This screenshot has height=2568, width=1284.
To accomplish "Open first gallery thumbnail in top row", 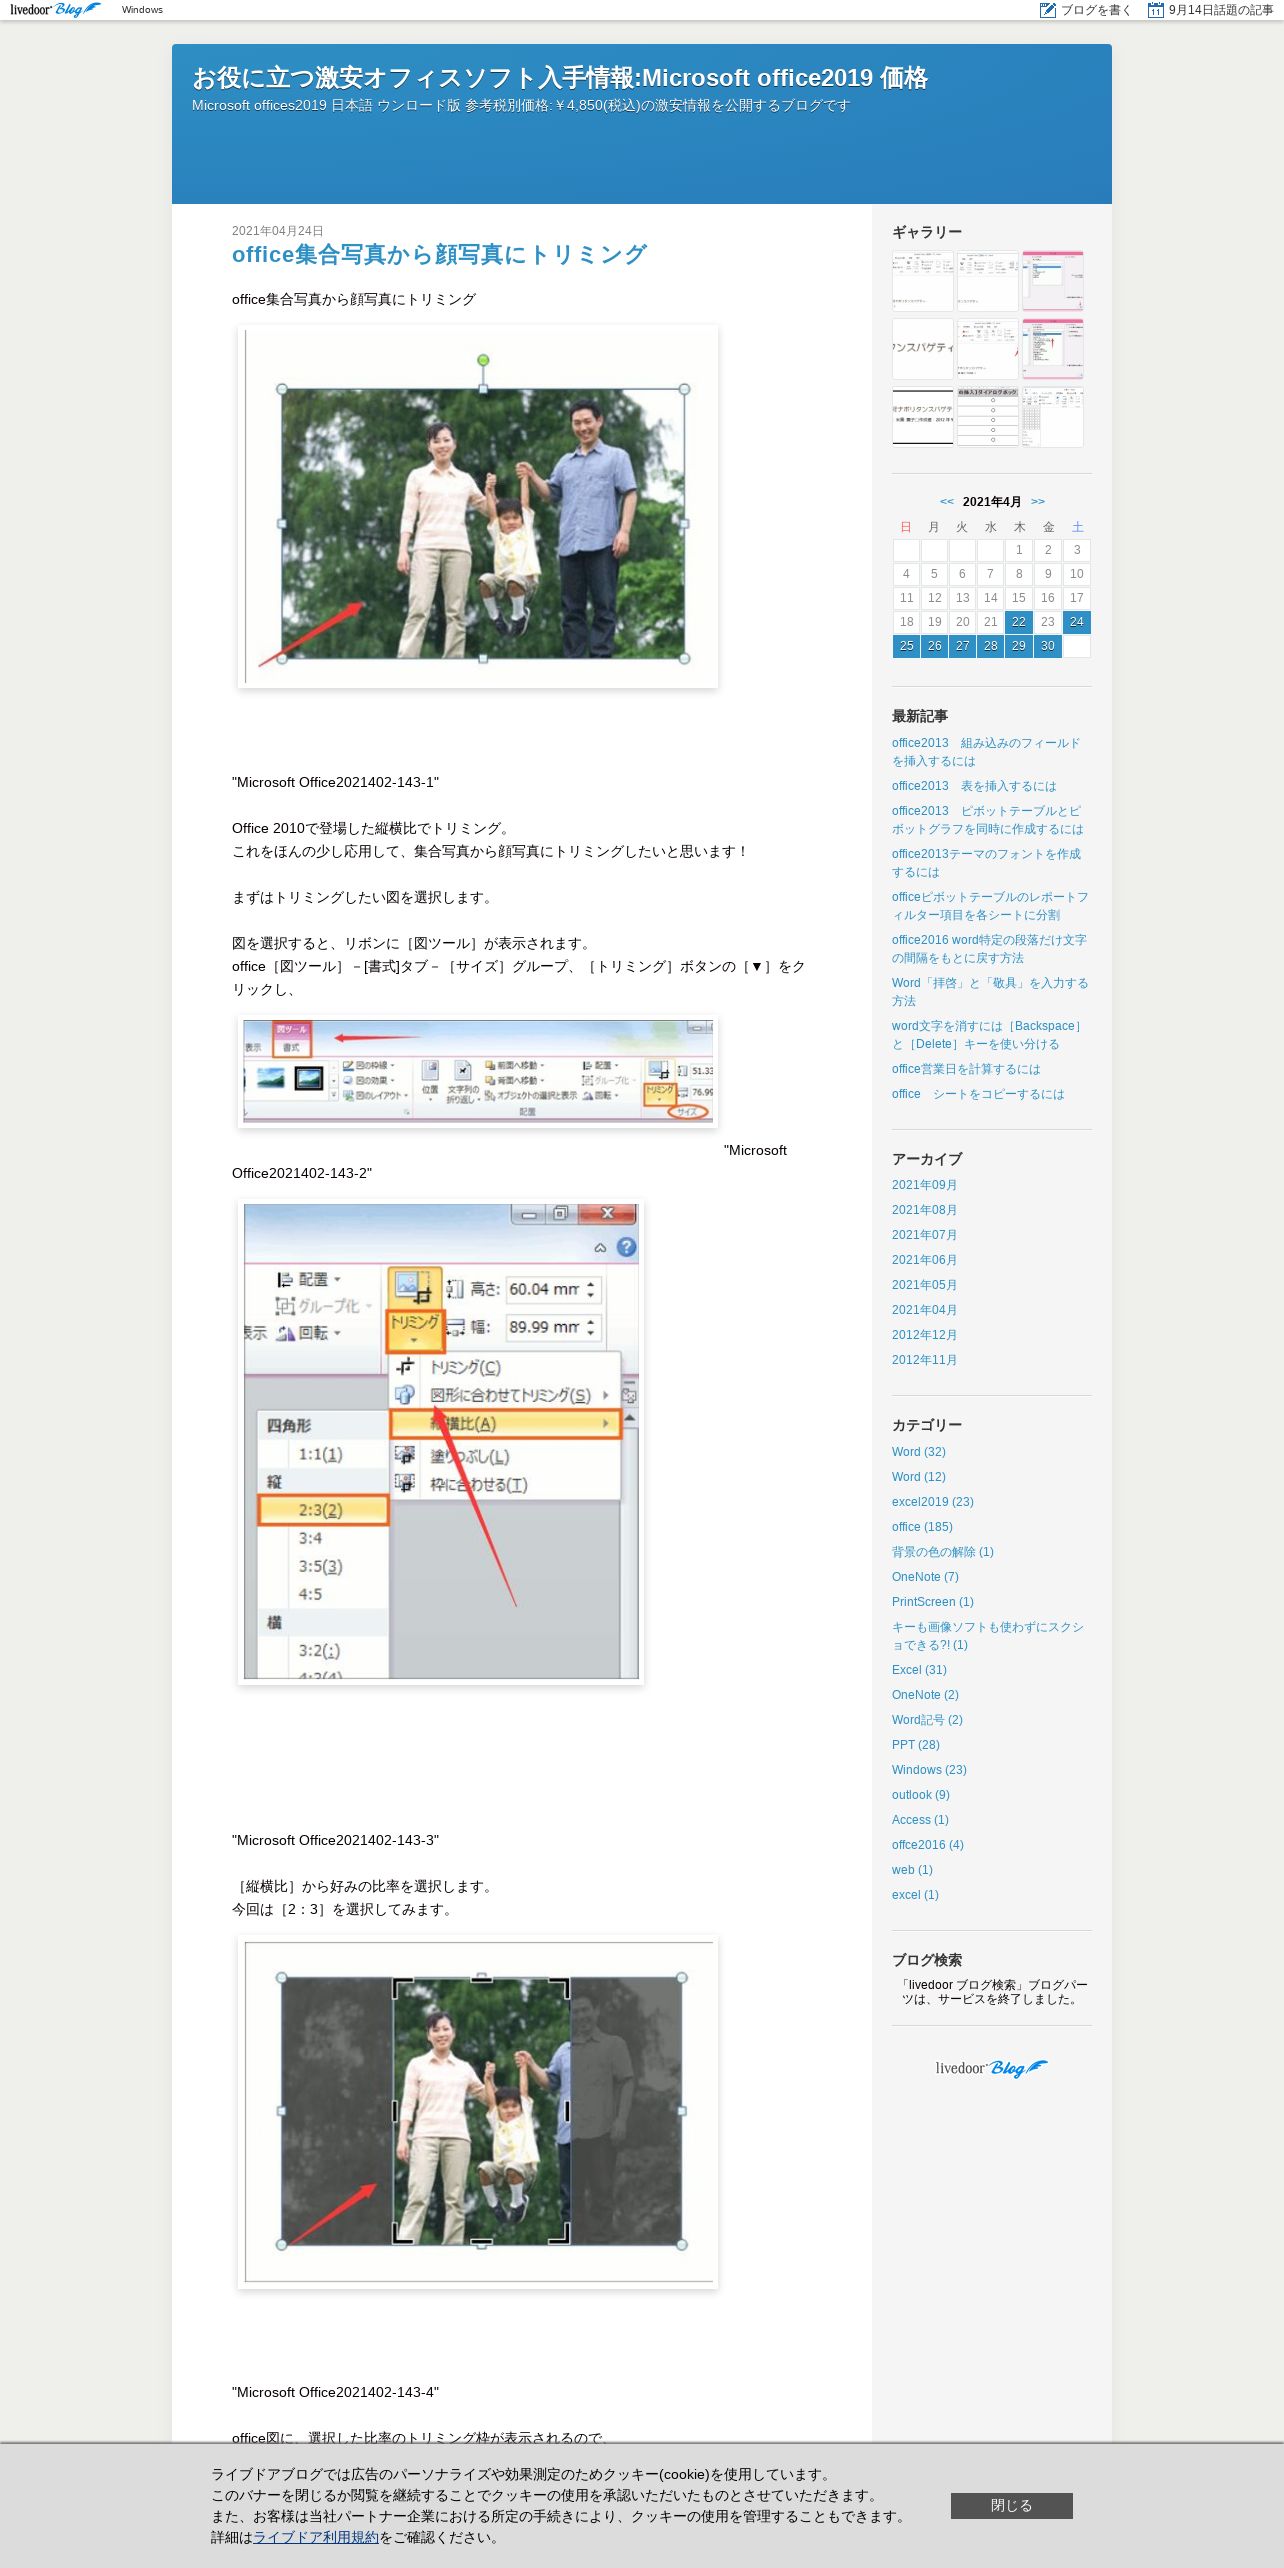I will [922, 281].
